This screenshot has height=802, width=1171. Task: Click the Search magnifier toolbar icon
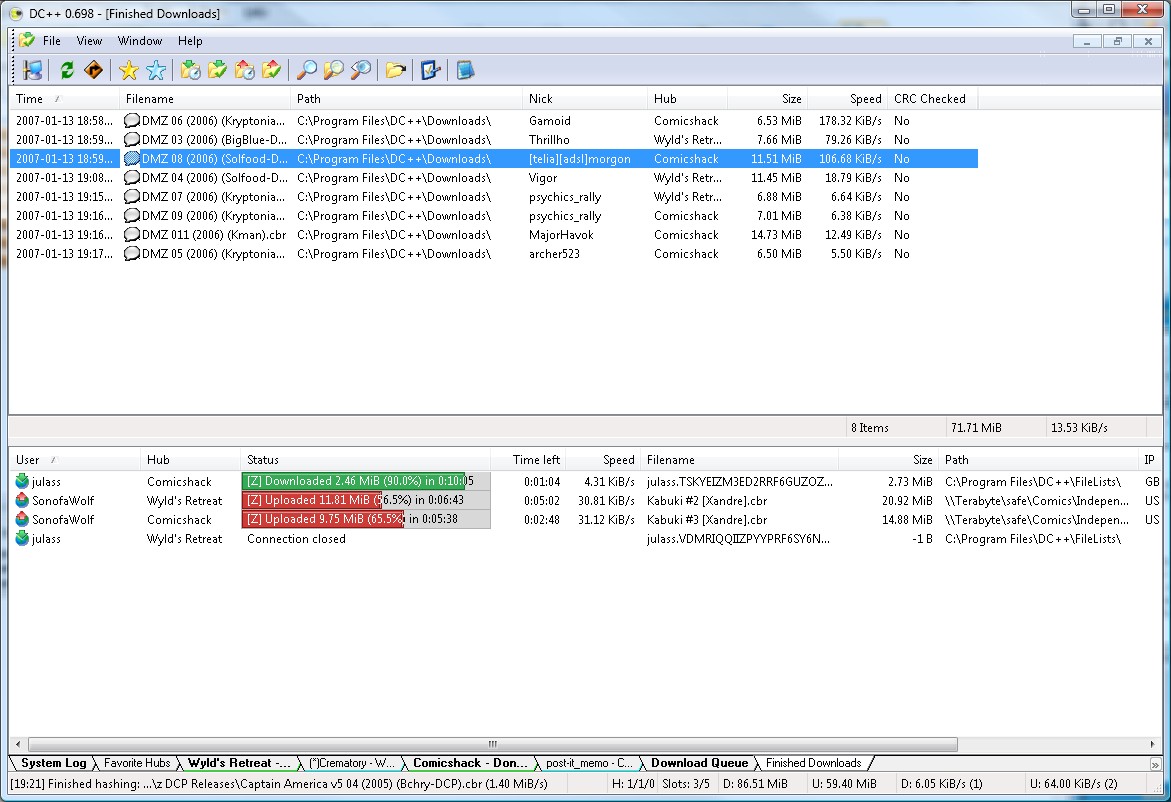pyautogui.click(x=307, y=70)
